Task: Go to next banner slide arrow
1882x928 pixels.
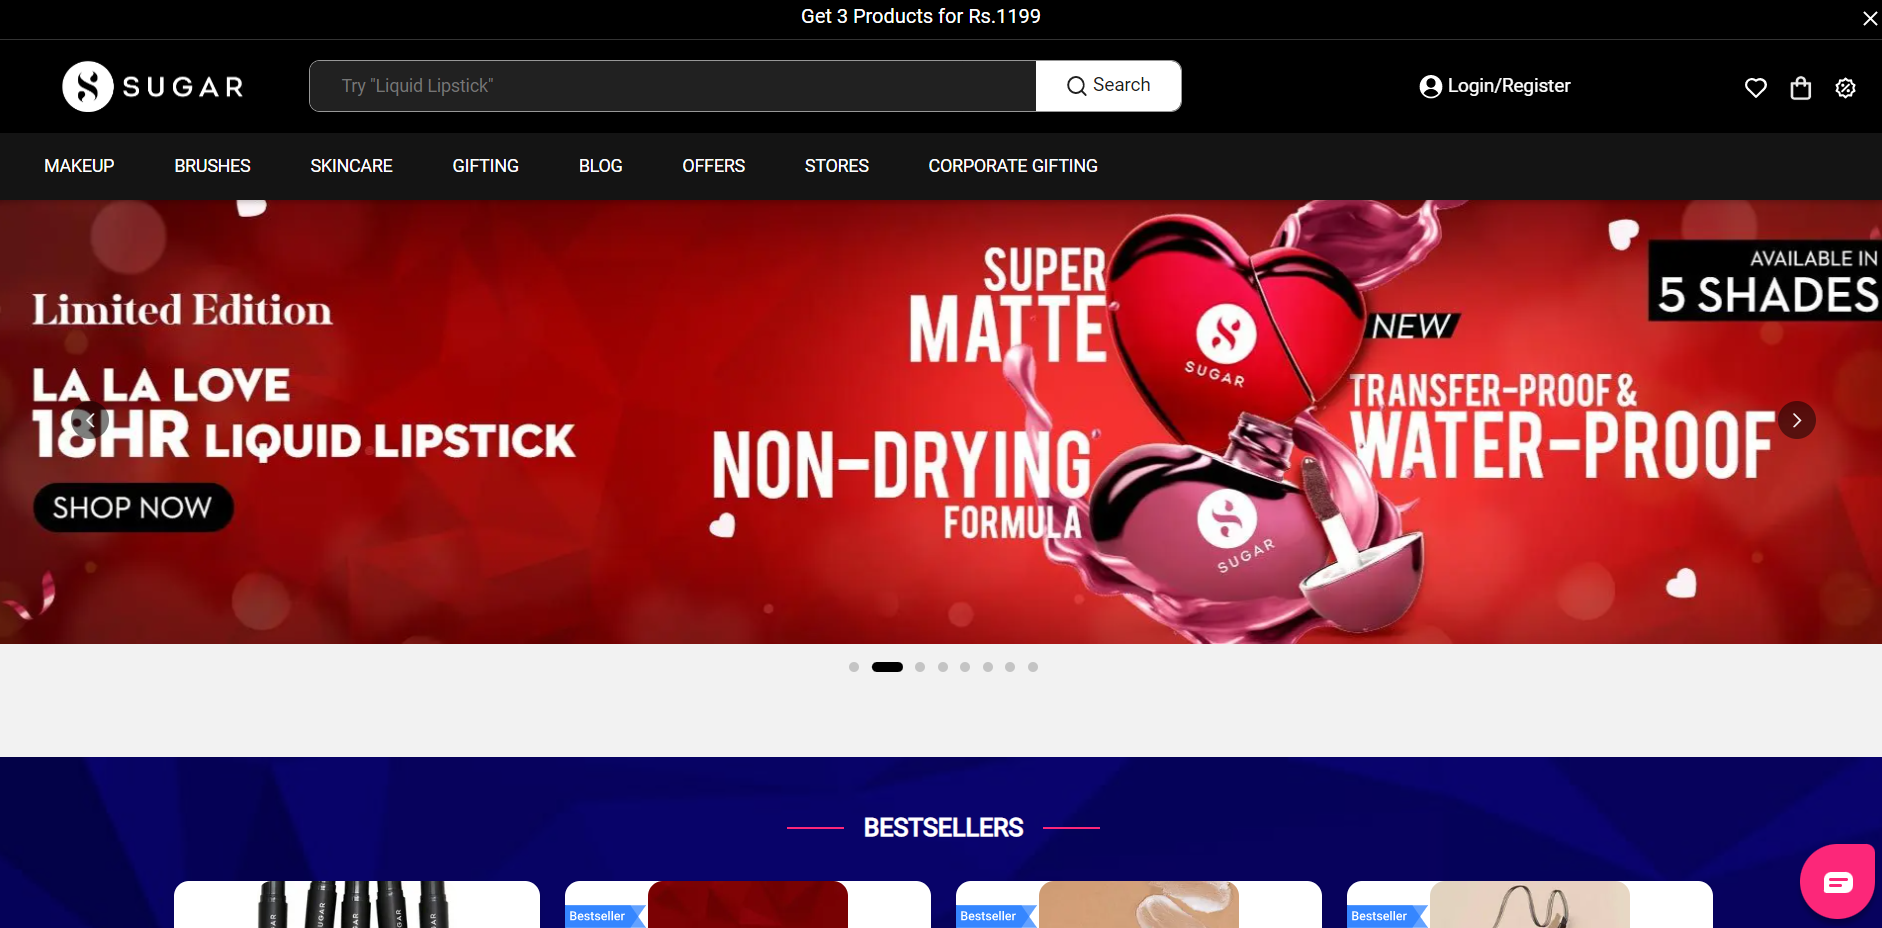Action: 1796,420
